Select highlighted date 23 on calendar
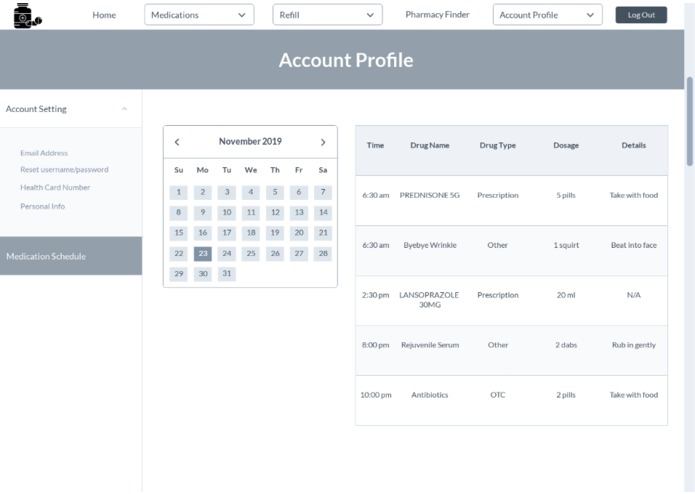695x494 pixels. pos(203,254)
